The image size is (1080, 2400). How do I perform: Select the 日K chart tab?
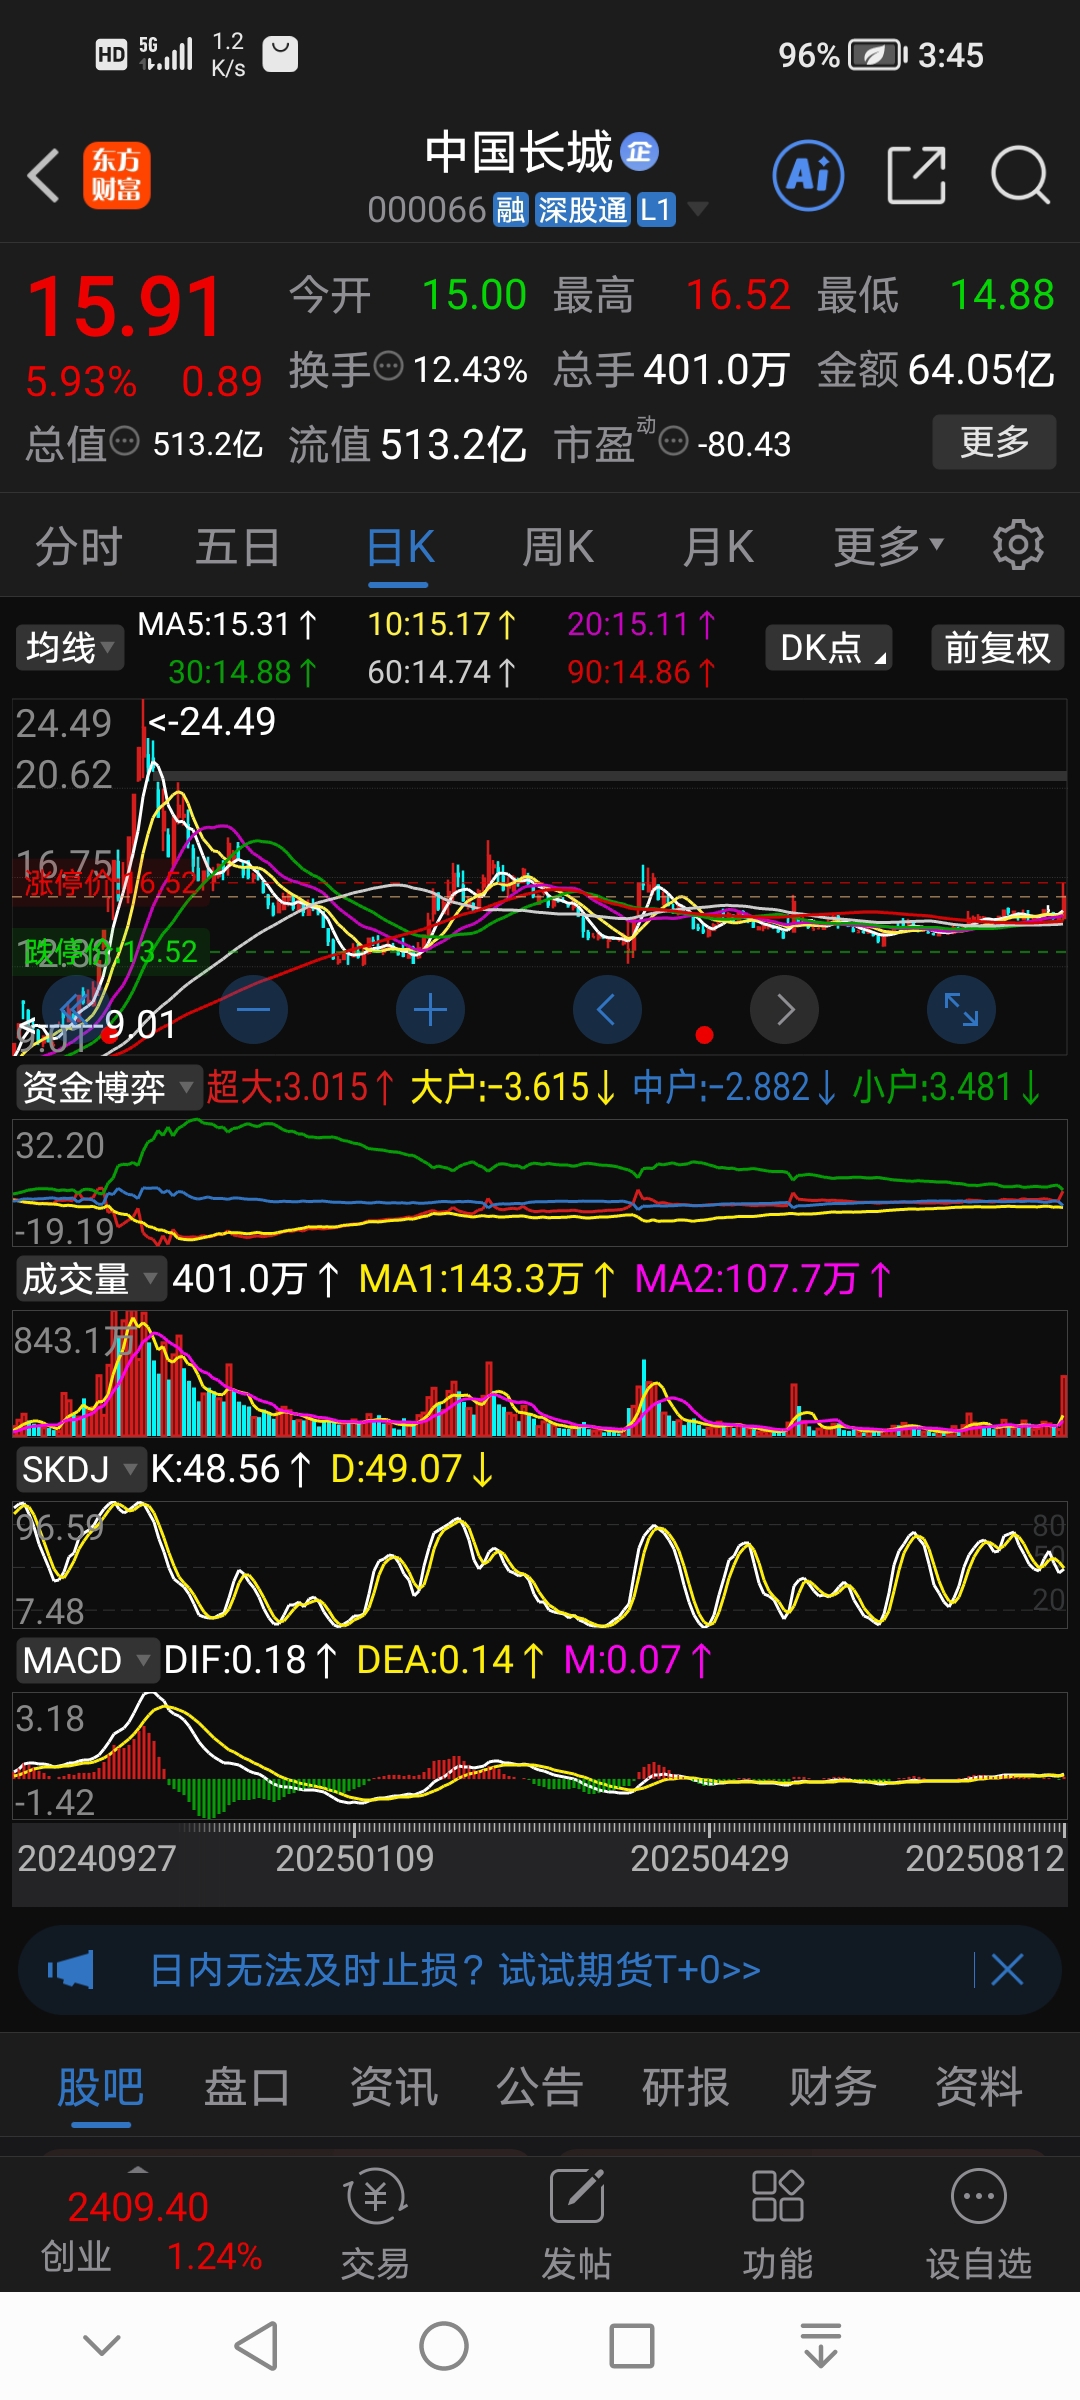coord(400,547)
